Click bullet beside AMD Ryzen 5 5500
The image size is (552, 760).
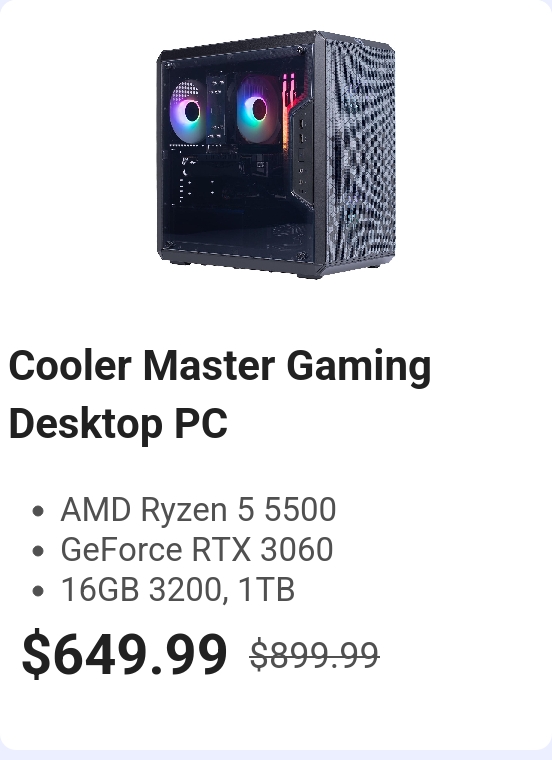(38, 511)
